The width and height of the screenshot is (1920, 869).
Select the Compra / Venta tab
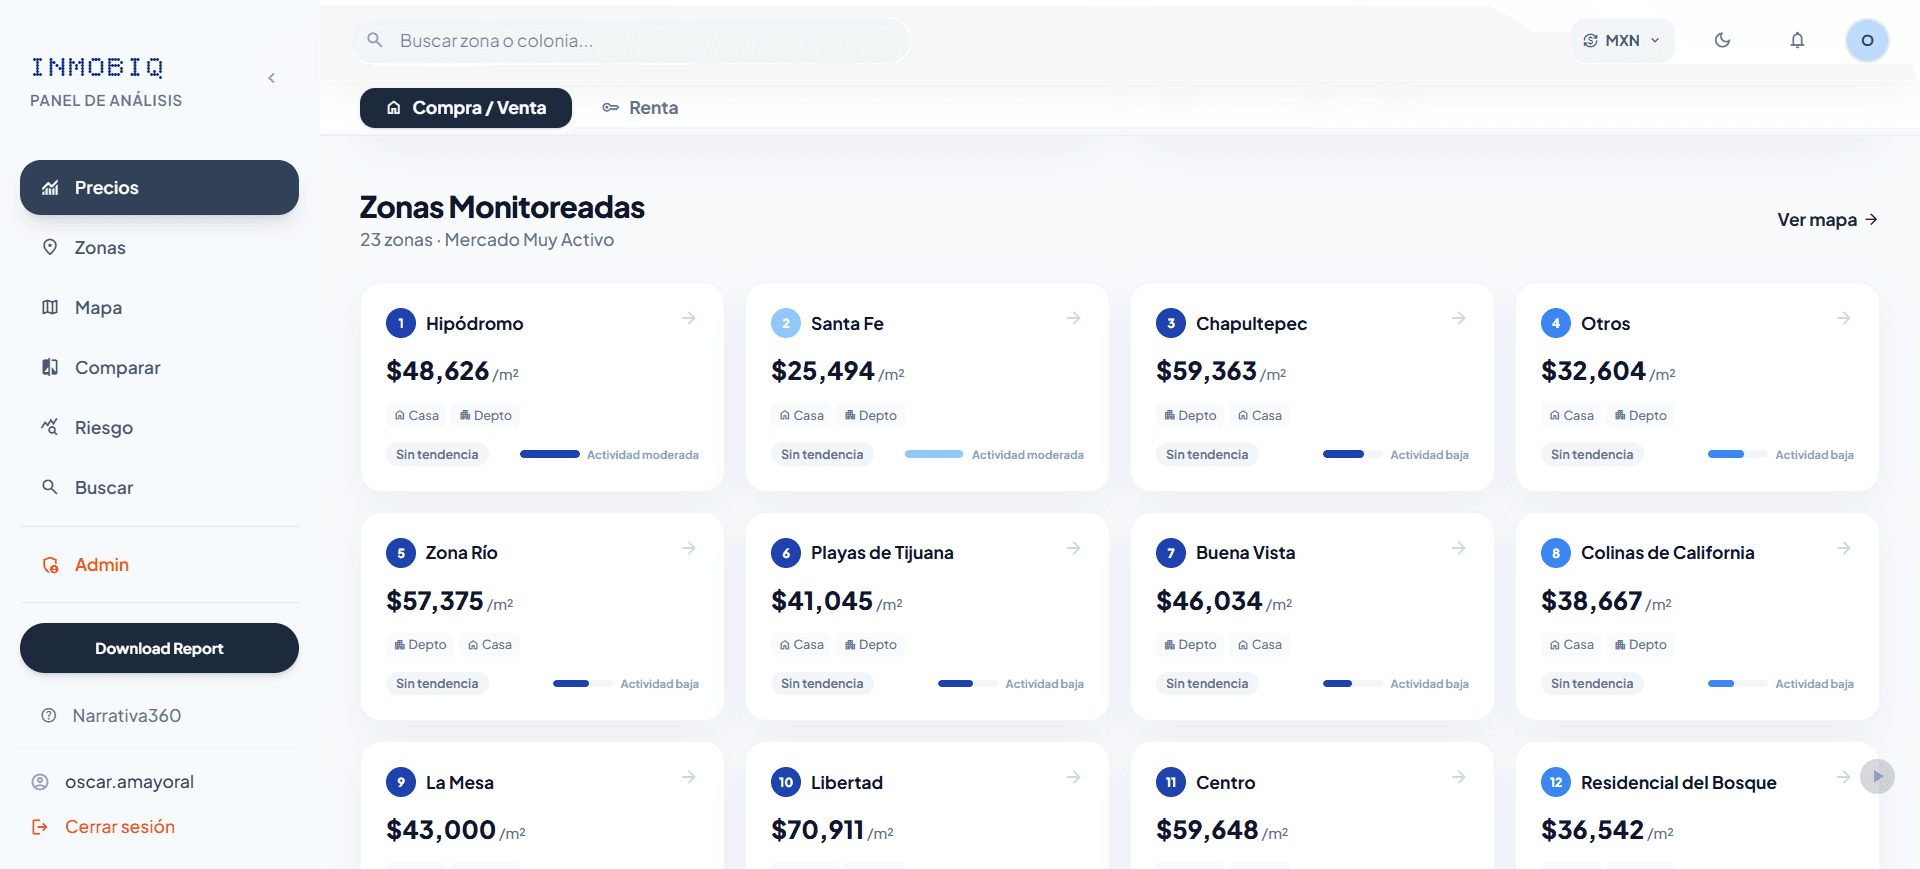point(466,108)
